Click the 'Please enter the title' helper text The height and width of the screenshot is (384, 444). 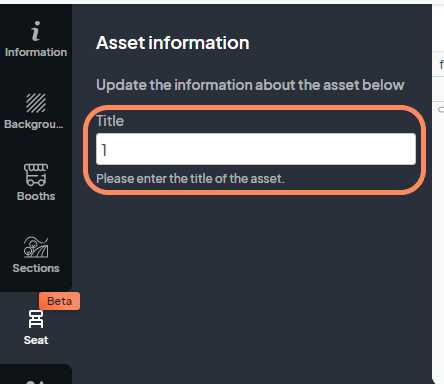[190, 179]
